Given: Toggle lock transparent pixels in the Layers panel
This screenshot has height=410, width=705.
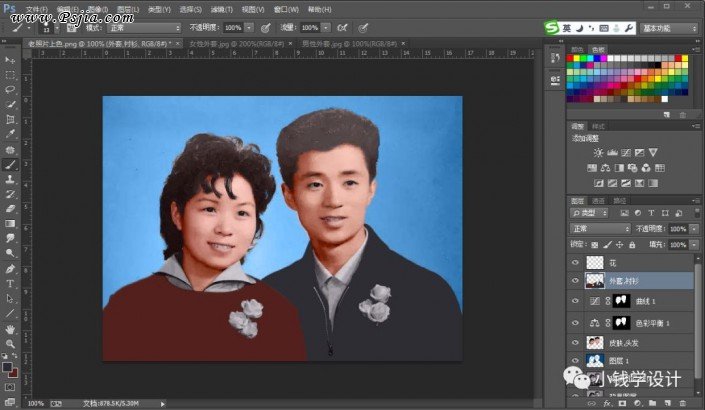Looking at the screenshot, I should pos(595,245).
